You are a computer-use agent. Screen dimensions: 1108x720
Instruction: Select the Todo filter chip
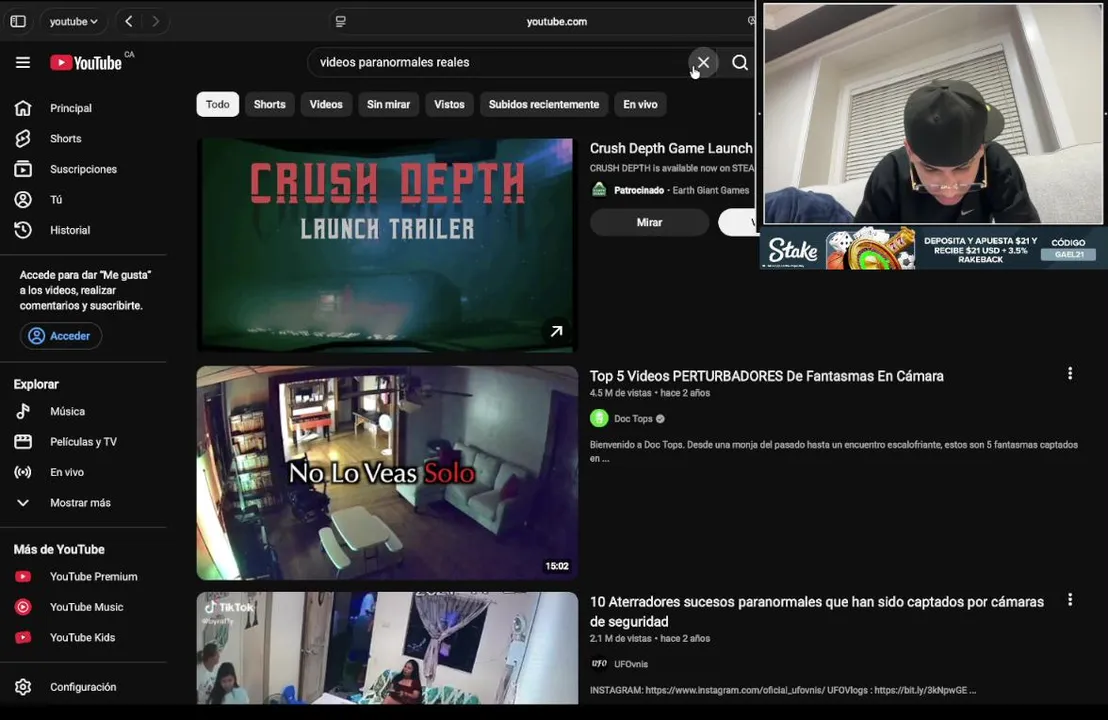[x=218, y=104]
